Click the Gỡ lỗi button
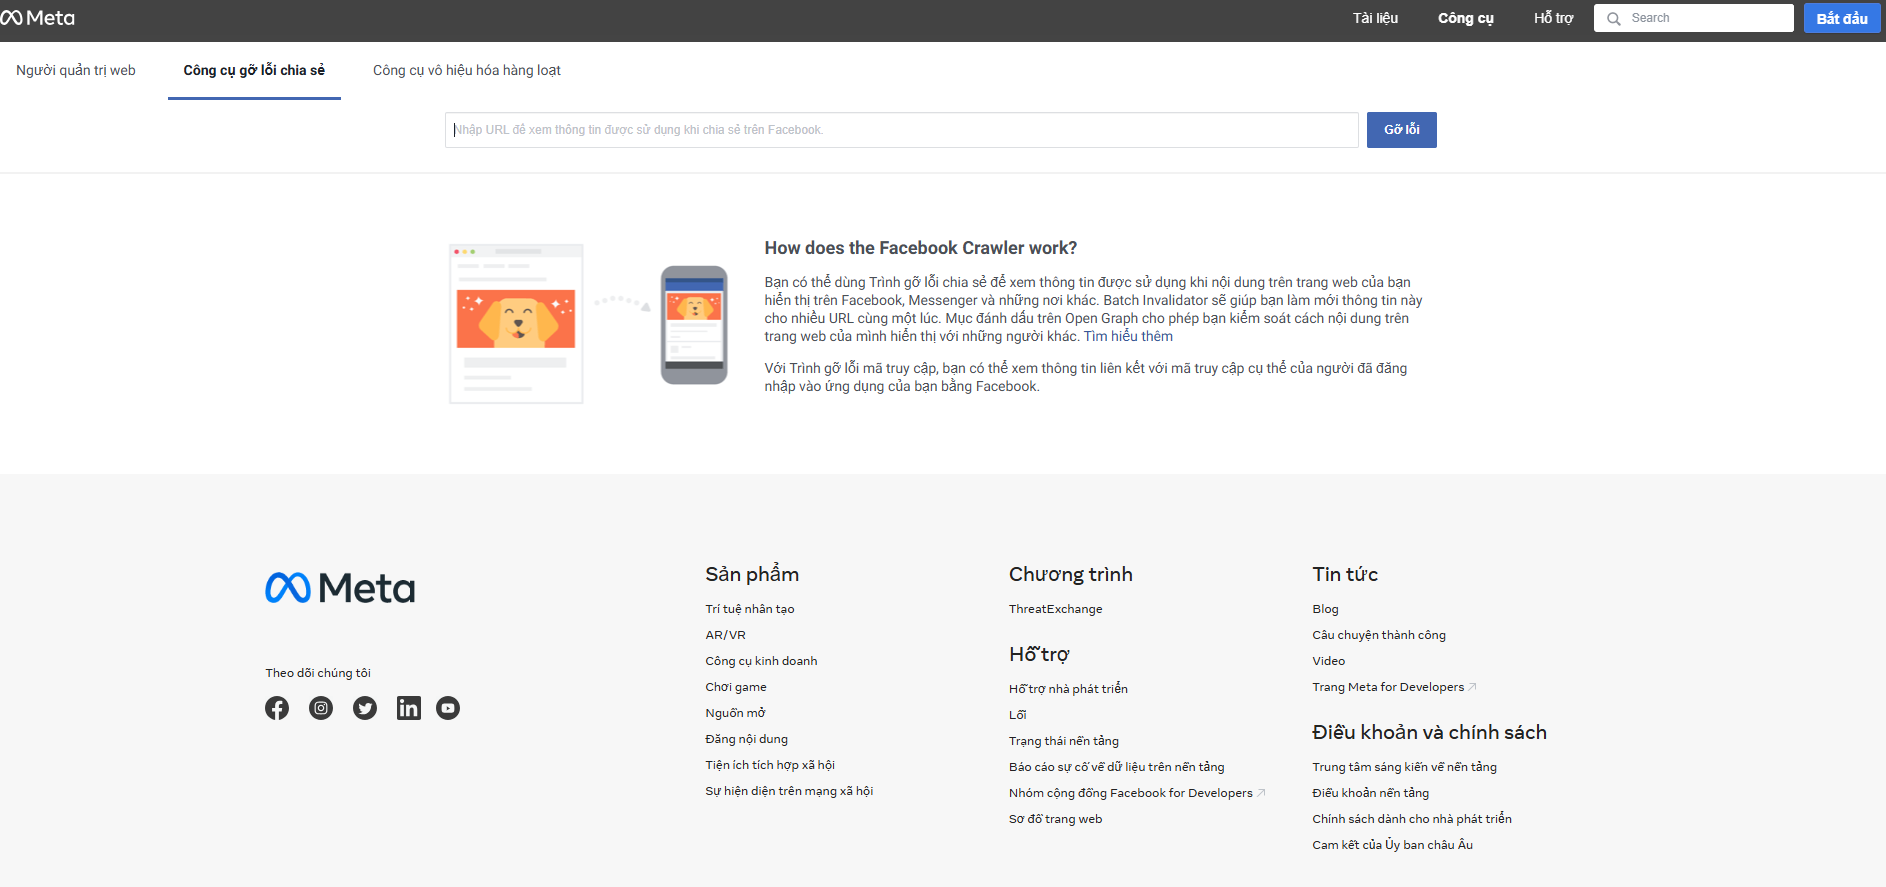 tap(1401, 130)
